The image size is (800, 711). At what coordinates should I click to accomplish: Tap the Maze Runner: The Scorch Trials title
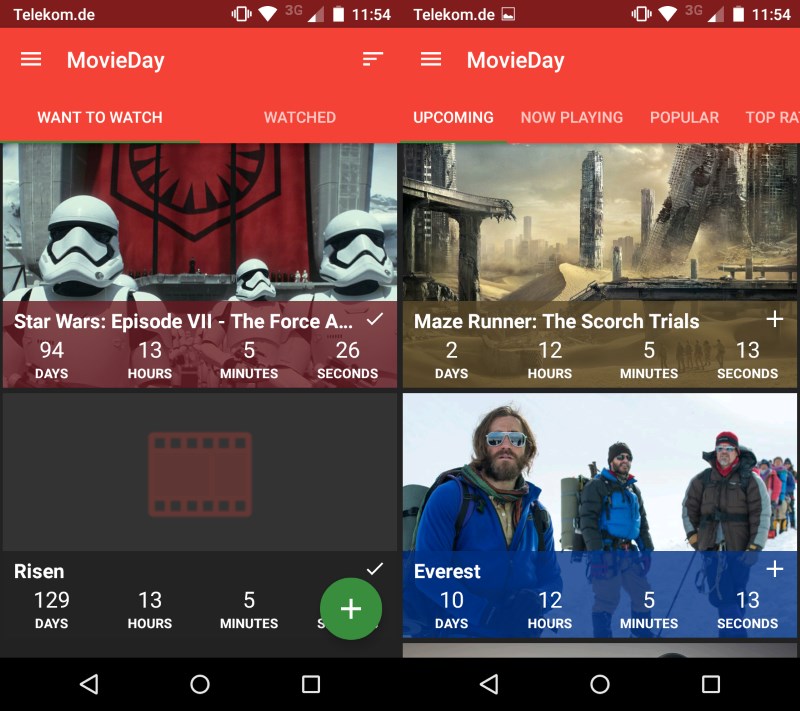point(556,321)
